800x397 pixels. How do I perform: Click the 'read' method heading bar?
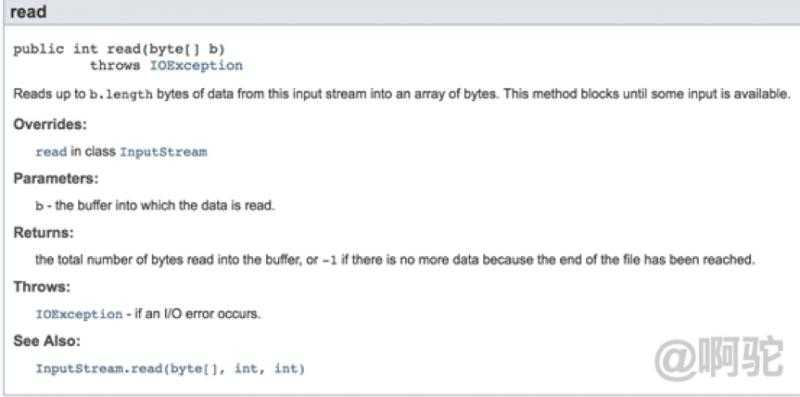(400, 12)
